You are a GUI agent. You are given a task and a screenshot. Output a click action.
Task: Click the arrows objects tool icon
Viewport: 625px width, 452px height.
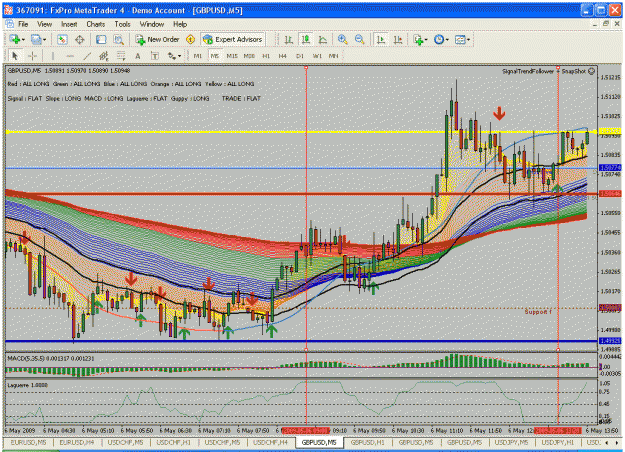click(172, 56)
